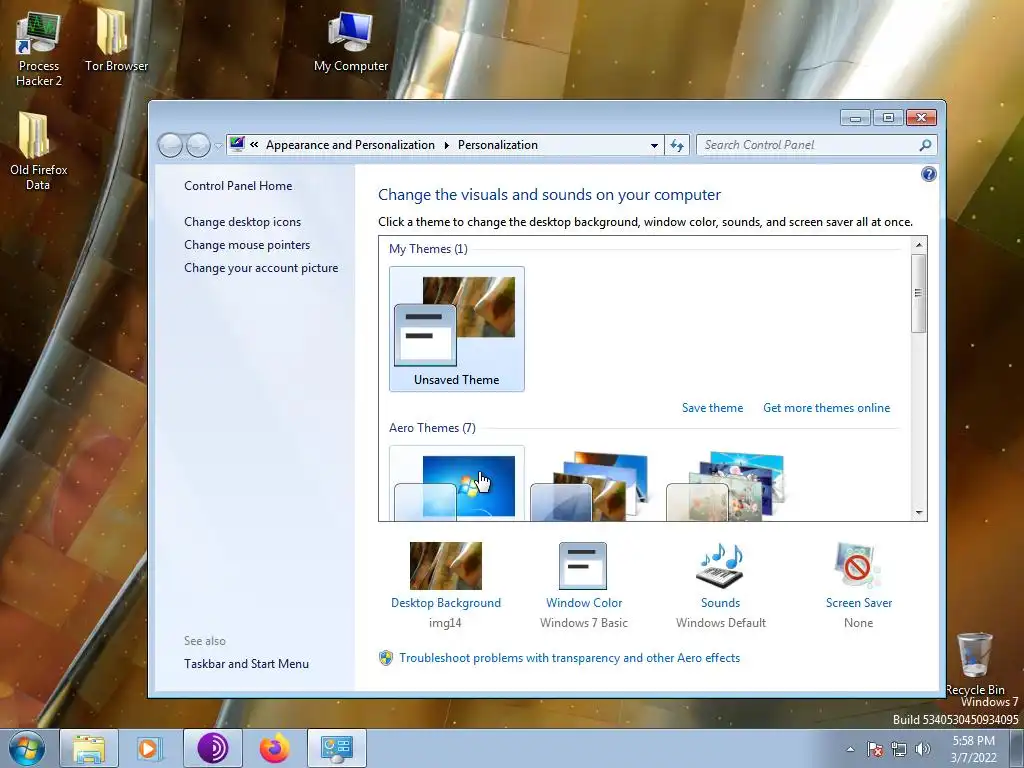Open the Windows Start orb
Viewport: 1024px width, 768px height.
(27, 748)
